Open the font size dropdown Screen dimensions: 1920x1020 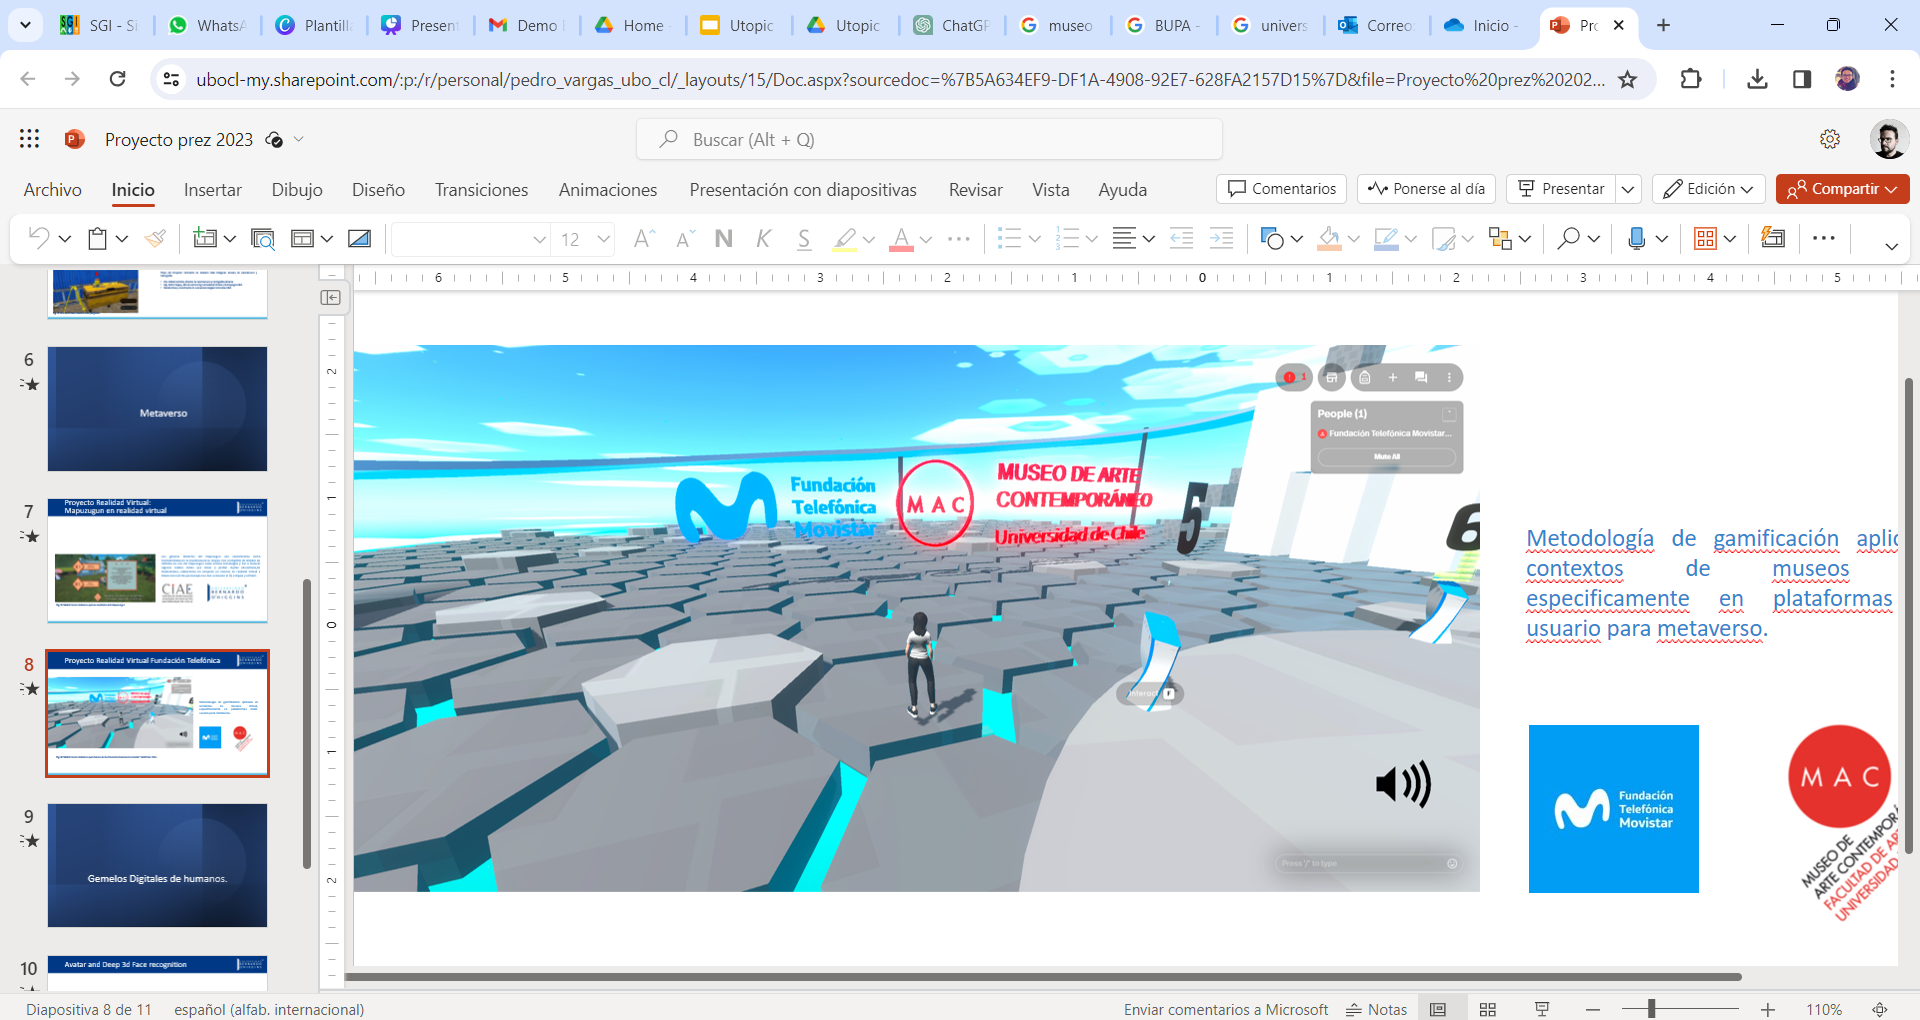[603, 239]
